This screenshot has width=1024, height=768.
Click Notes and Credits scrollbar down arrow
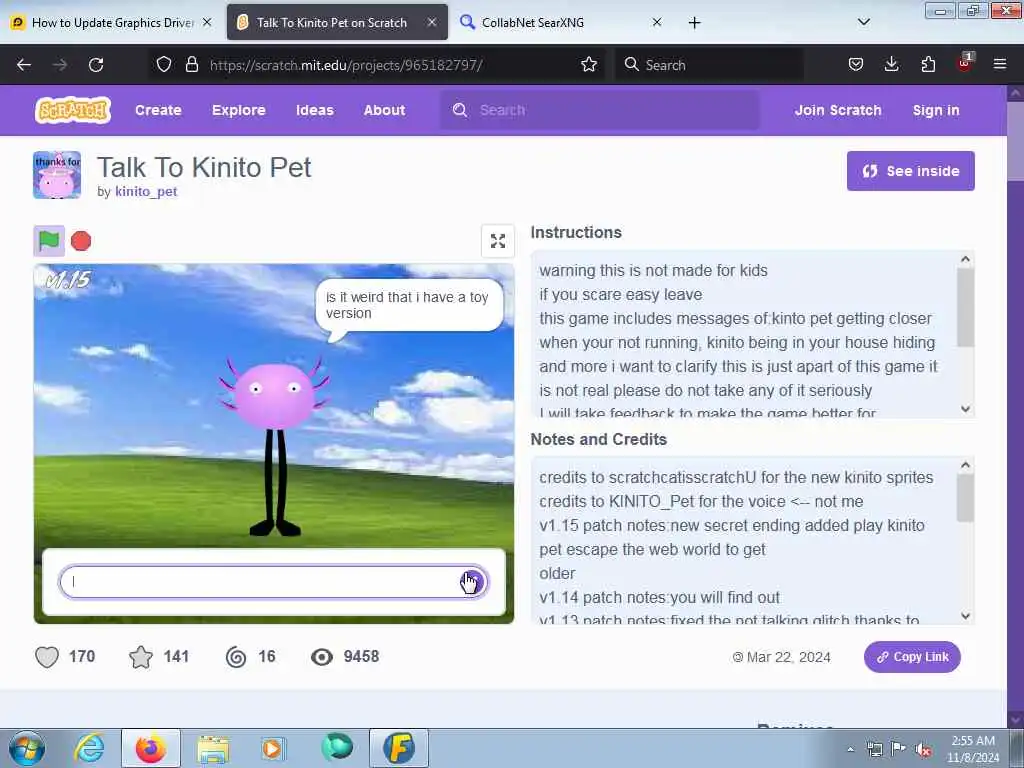965,616
